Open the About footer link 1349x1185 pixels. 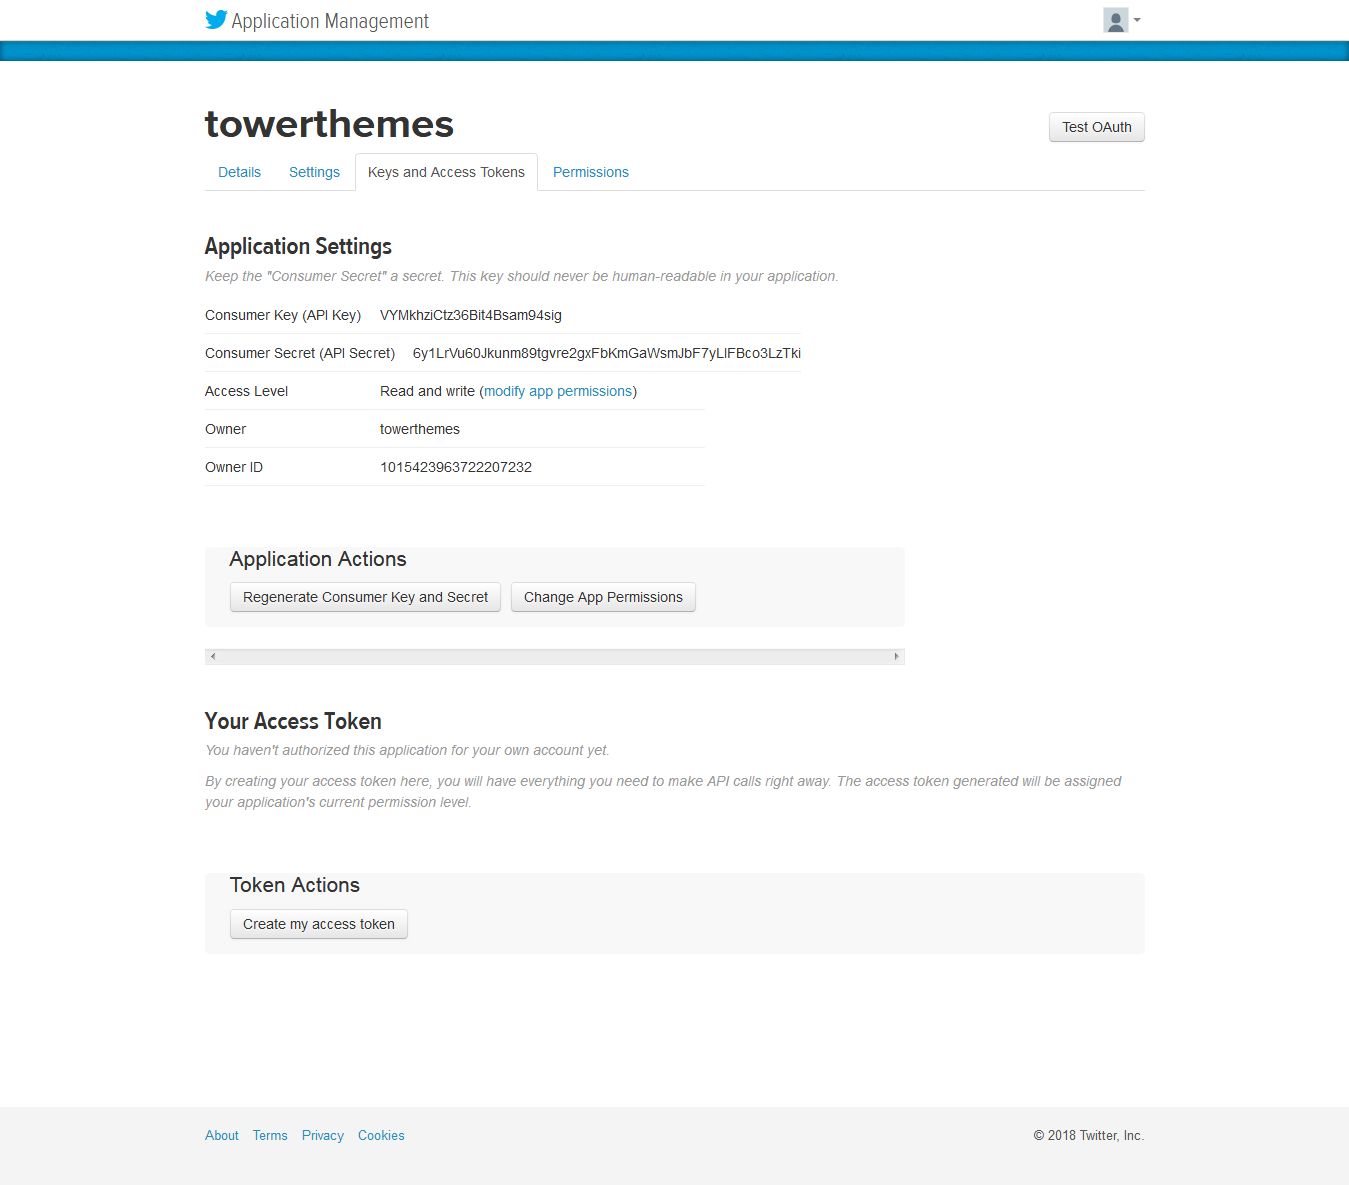pyautogui.click(x=222, y=1135)
